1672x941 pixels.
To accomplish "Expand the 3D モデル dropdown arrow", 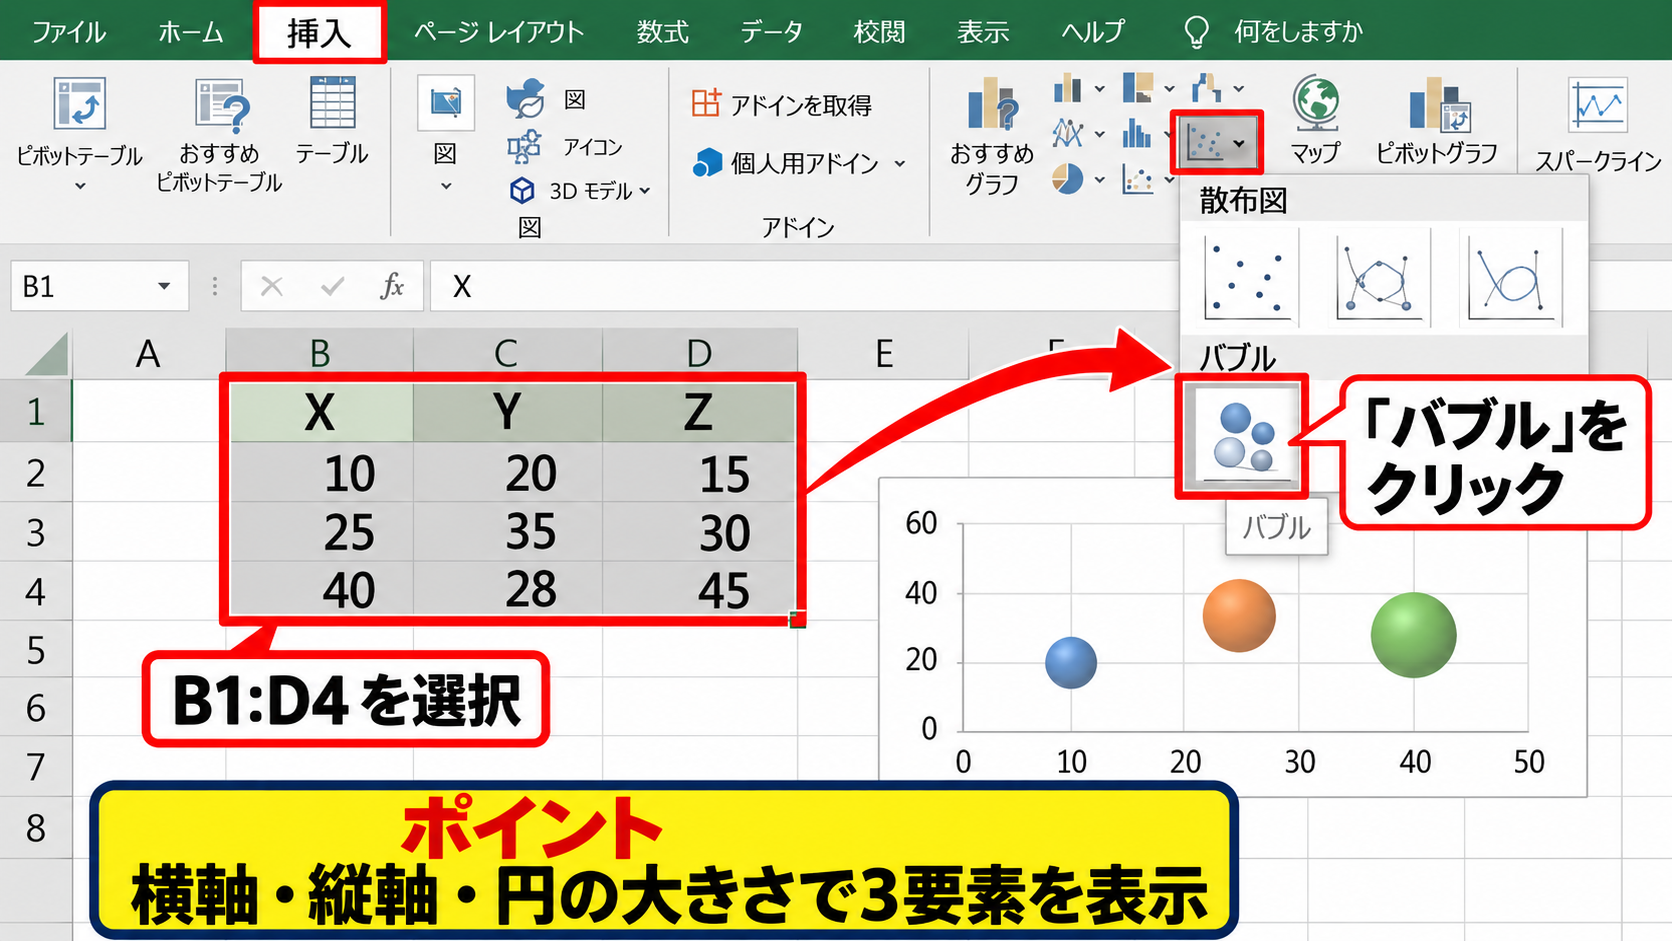I will 645,191.
